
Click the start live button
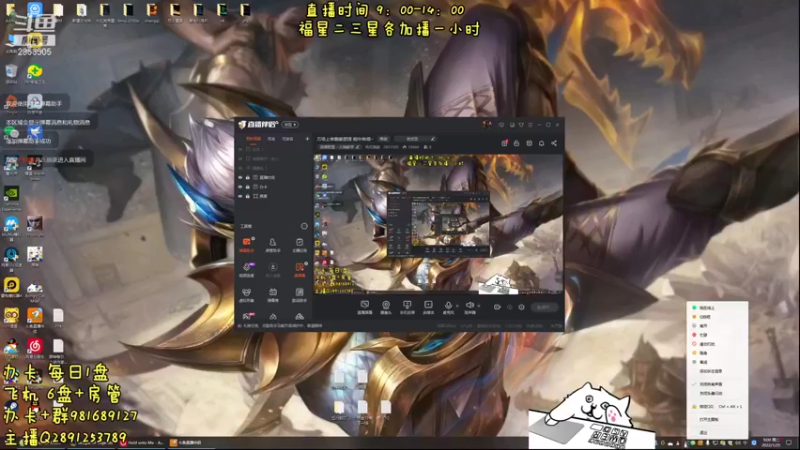point(544,307)
